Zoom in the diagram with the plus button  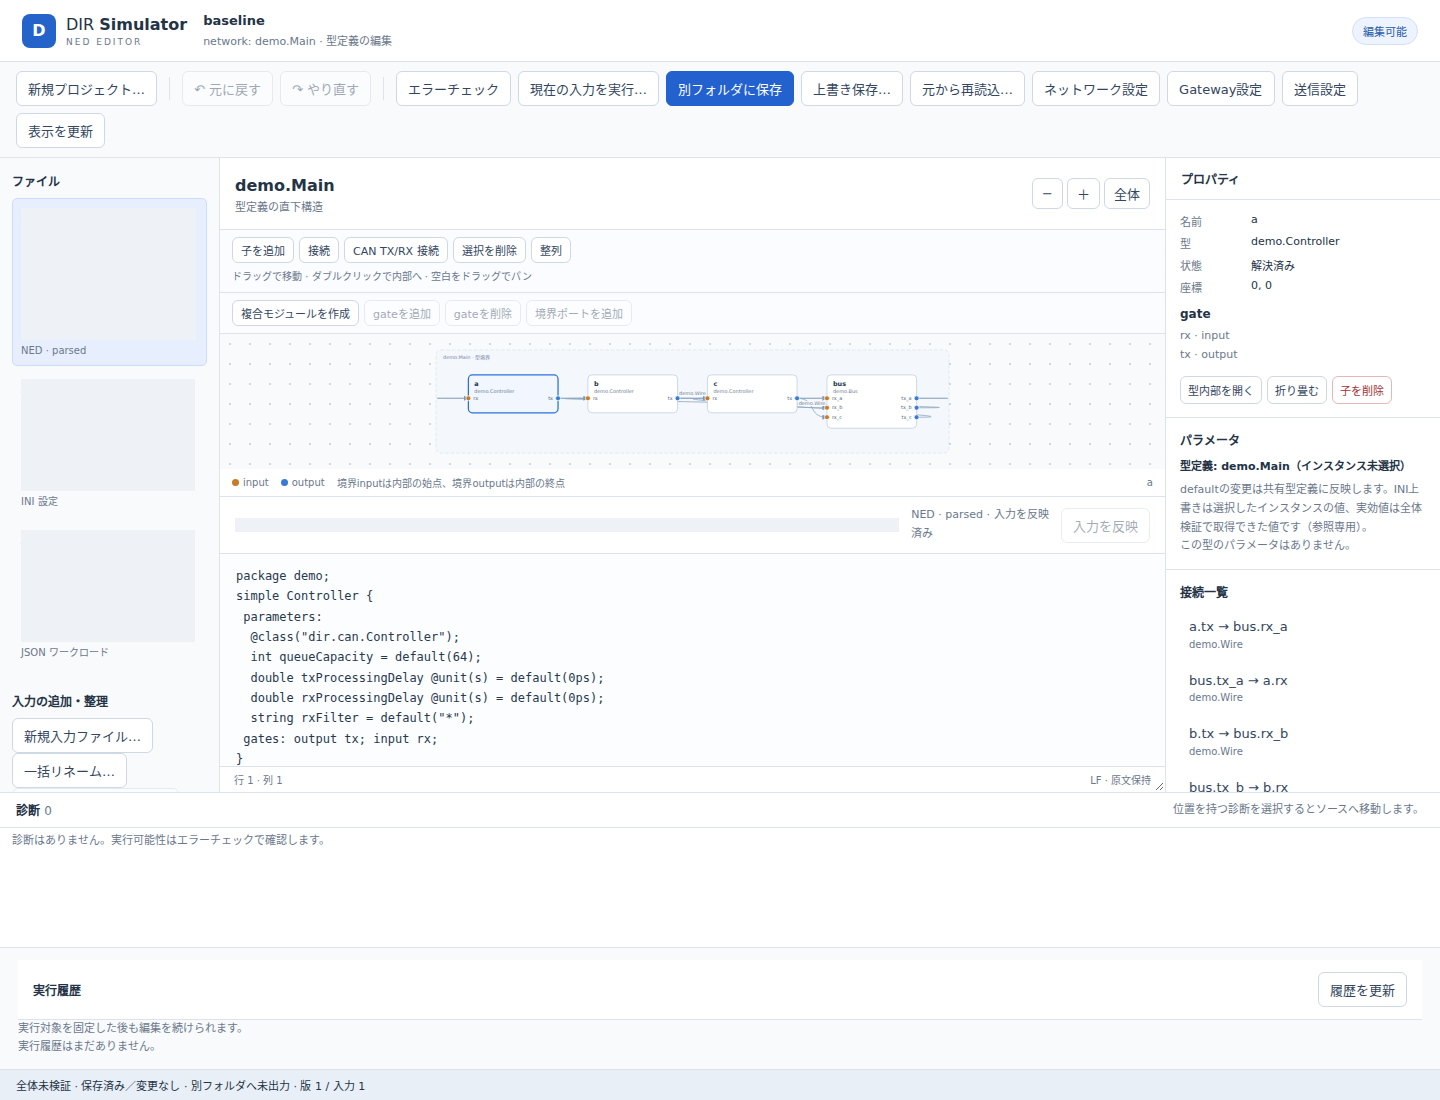point(1083,194)
